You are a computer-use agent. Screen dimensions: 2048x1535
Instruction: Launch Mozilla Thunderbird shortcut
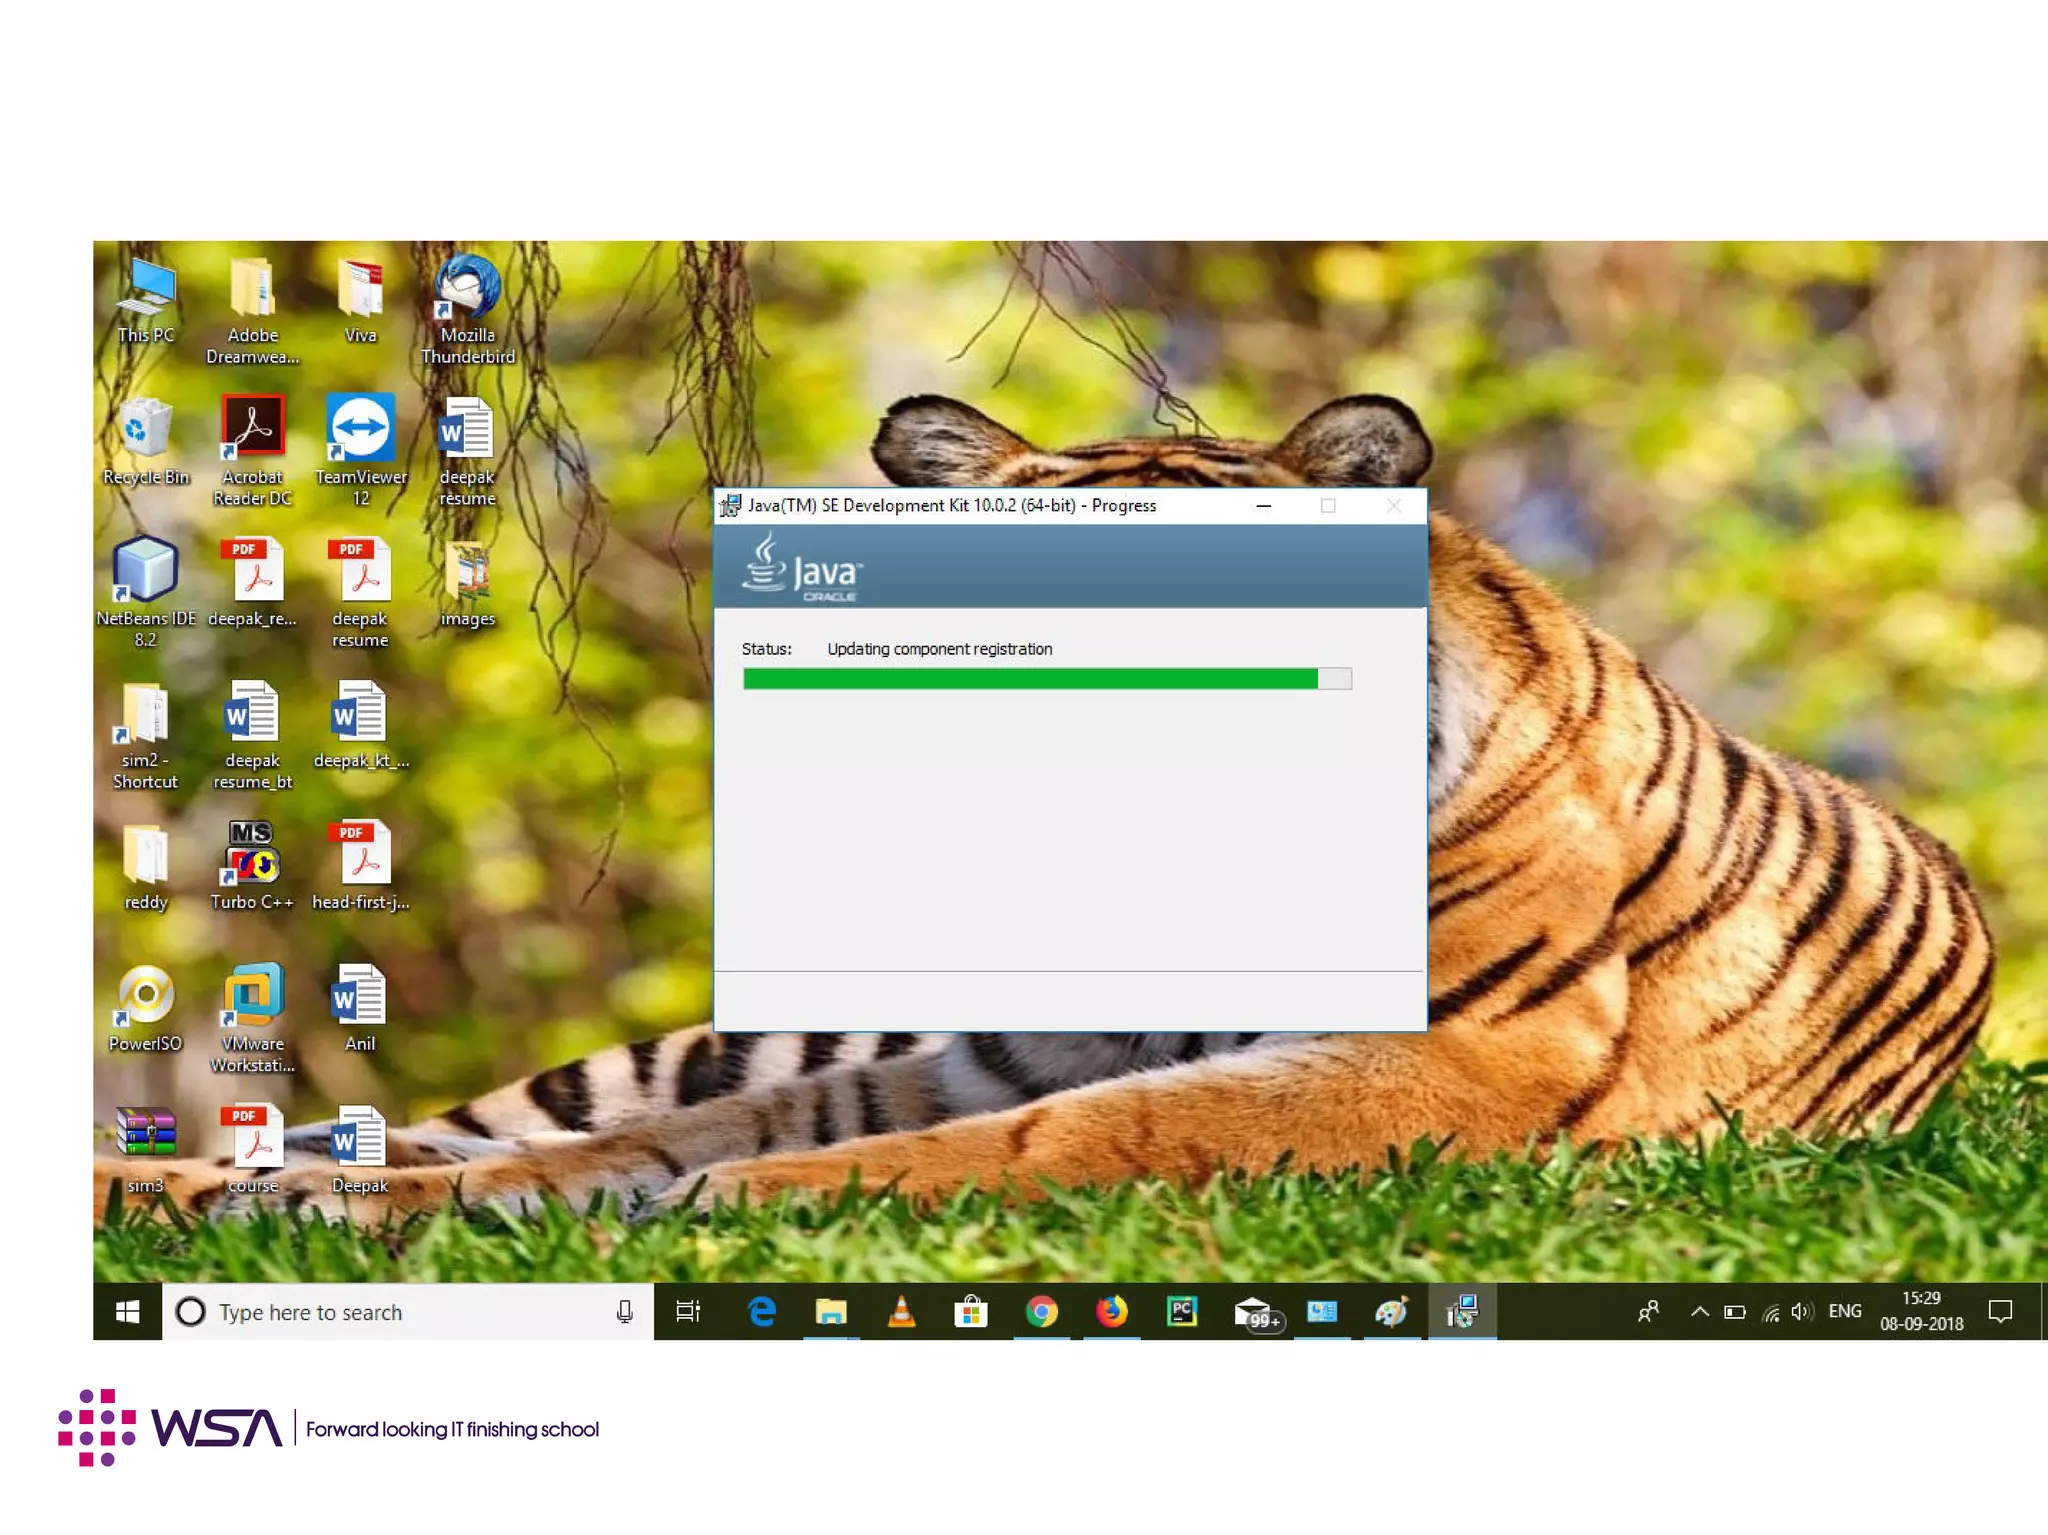click(467, 310)
